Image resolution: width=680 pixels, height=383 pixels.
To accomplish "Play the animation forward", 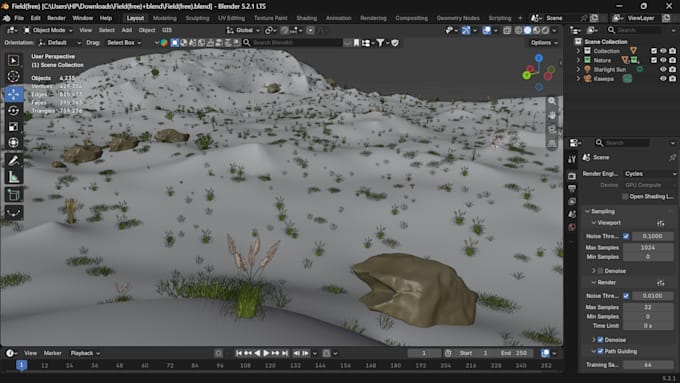I will pos(266,354).
